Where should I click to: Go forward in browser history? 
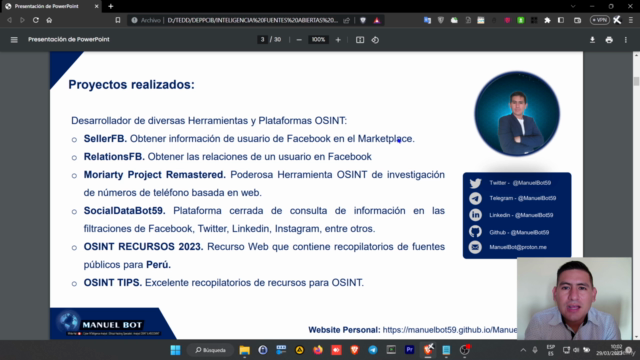[x=22, y=20]
